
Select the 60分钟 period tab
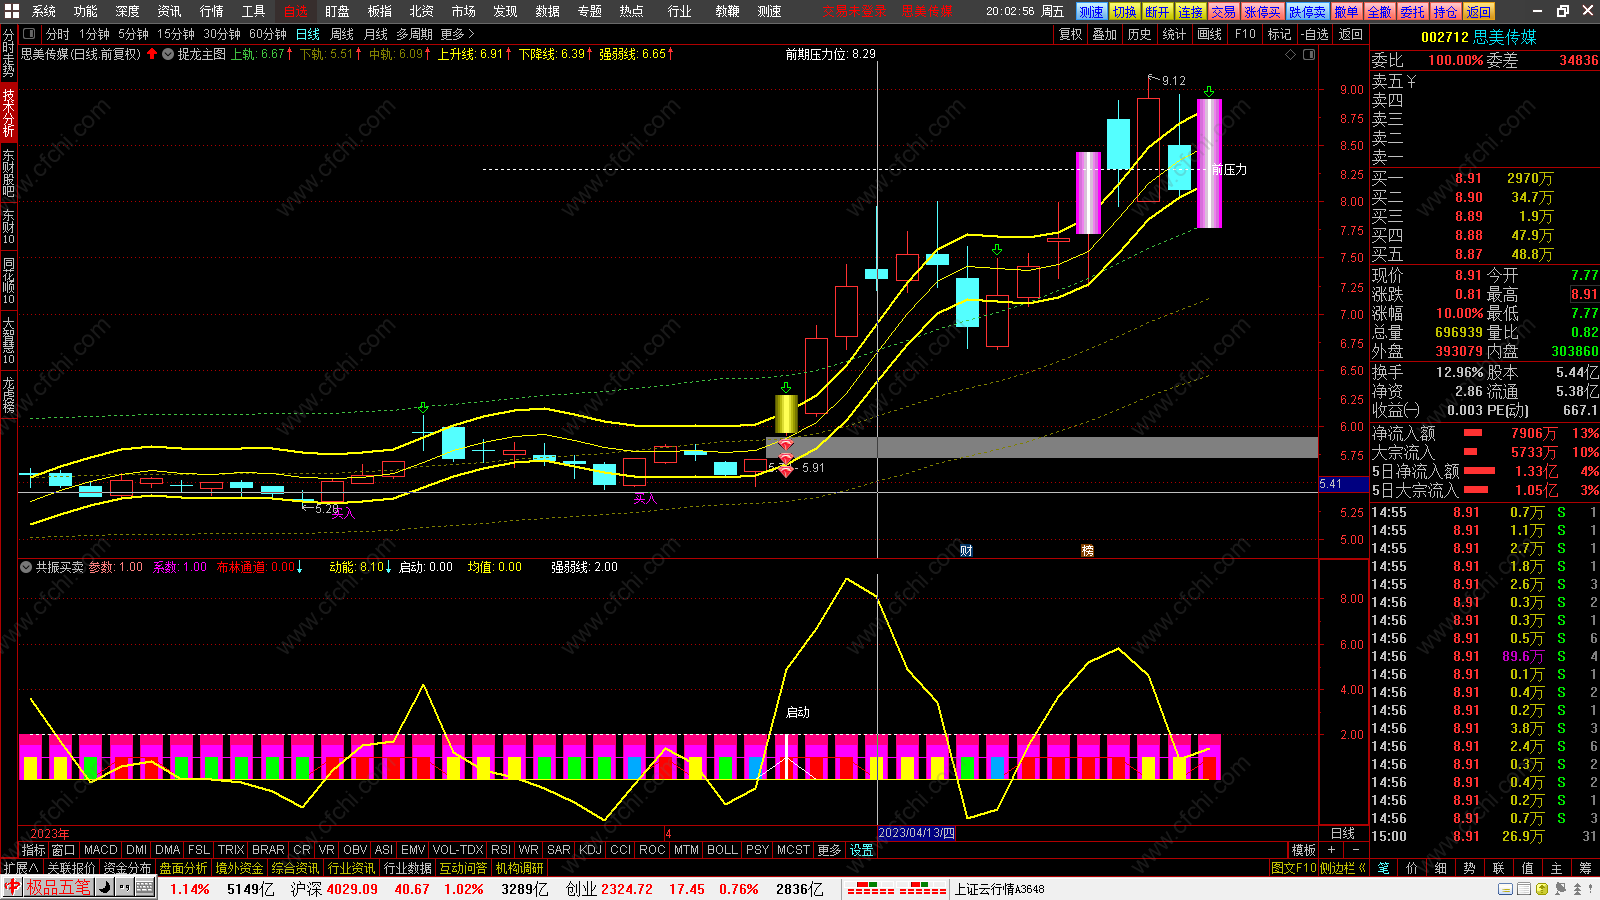click(x=267, y=34)
